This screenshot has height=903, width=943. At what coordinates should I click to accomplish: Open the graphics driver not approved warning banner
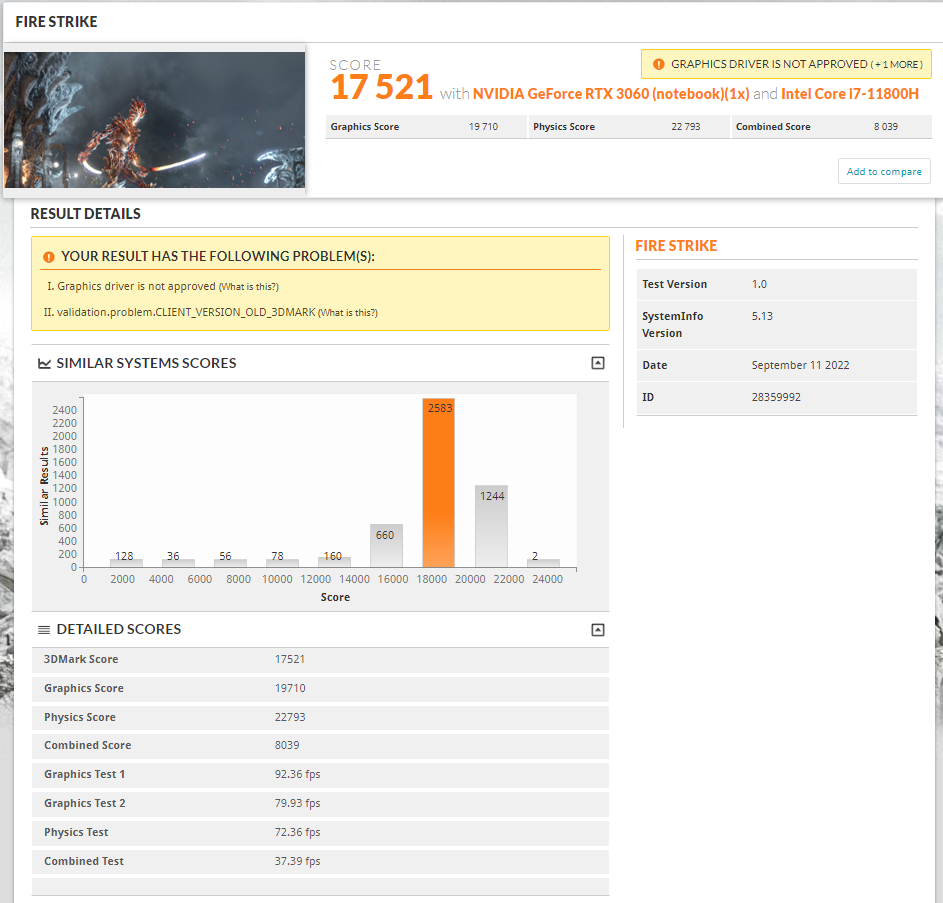[x=786, y=64]
